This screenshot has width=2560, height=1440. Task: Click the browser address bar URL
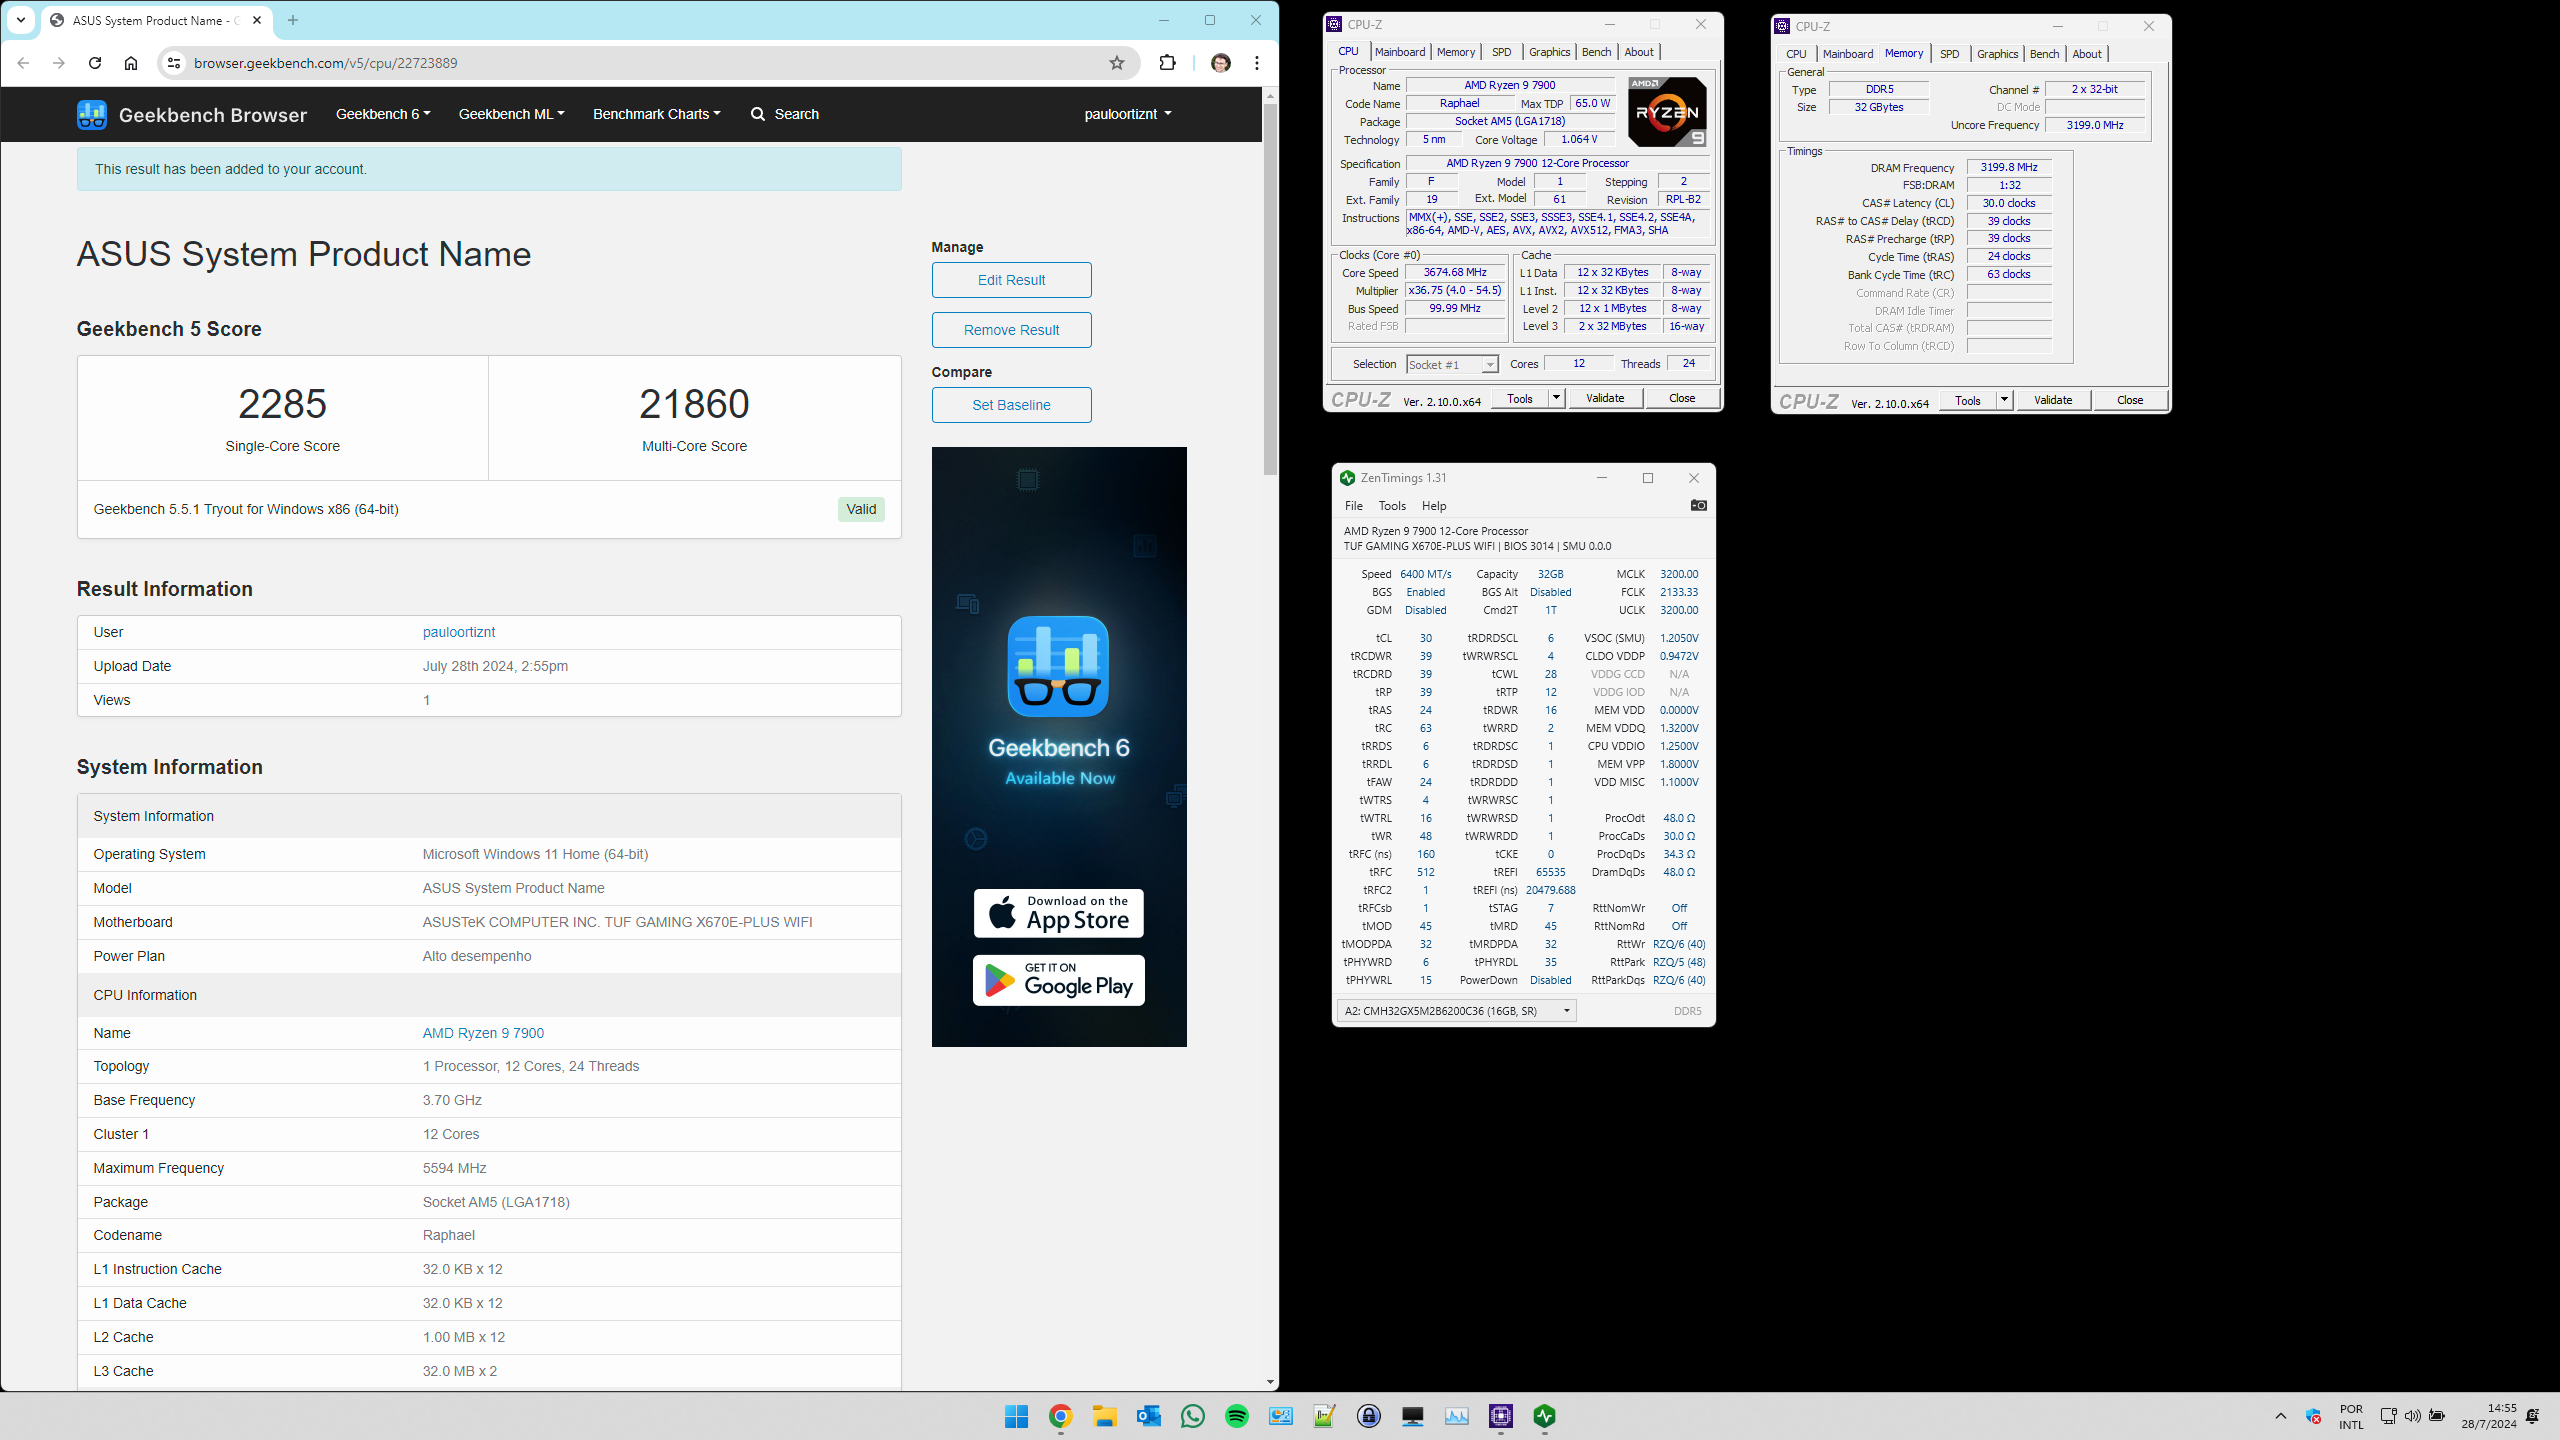point(326,63)
